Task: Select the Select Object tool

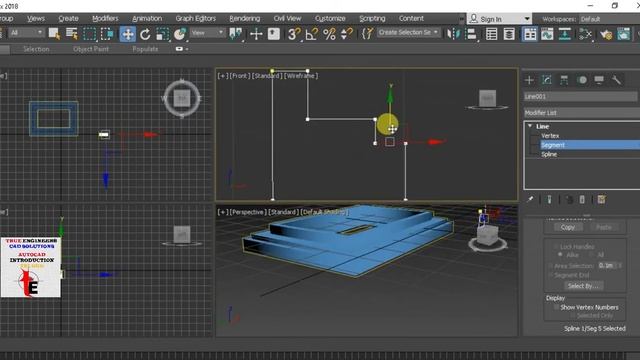Action: point(54,33)
